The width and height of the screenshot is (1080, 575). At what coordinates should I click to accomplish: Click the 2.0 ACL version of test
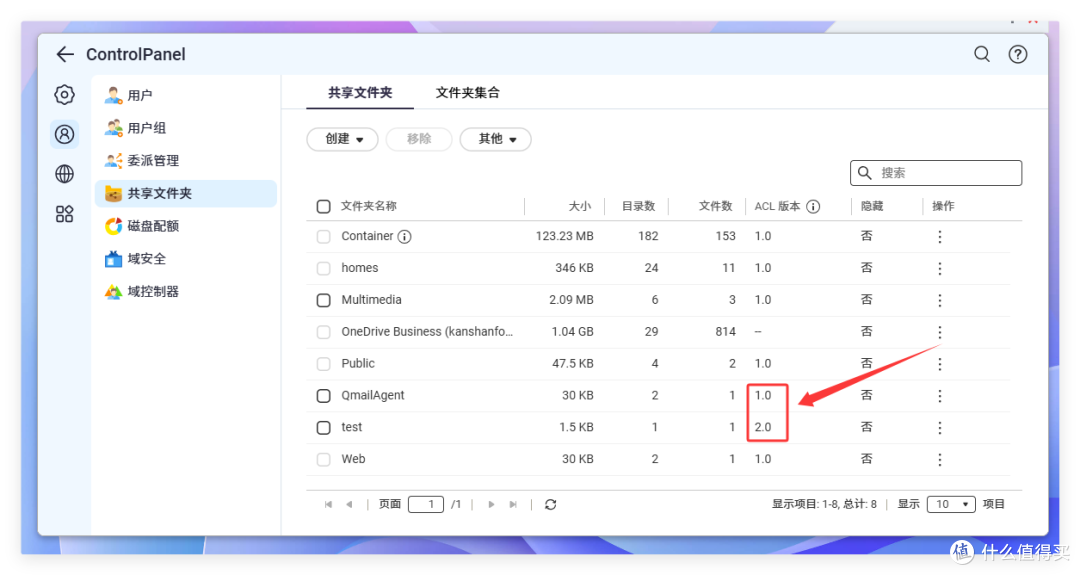(762, 428)
